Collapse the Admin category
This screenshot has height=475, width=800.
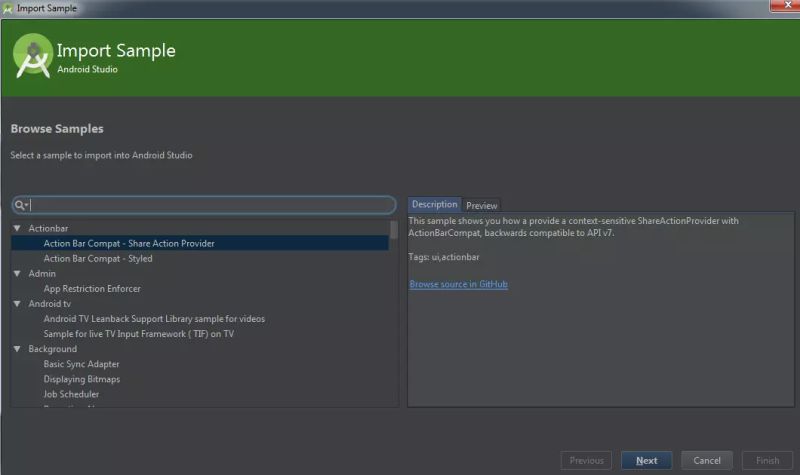[17, 273]
